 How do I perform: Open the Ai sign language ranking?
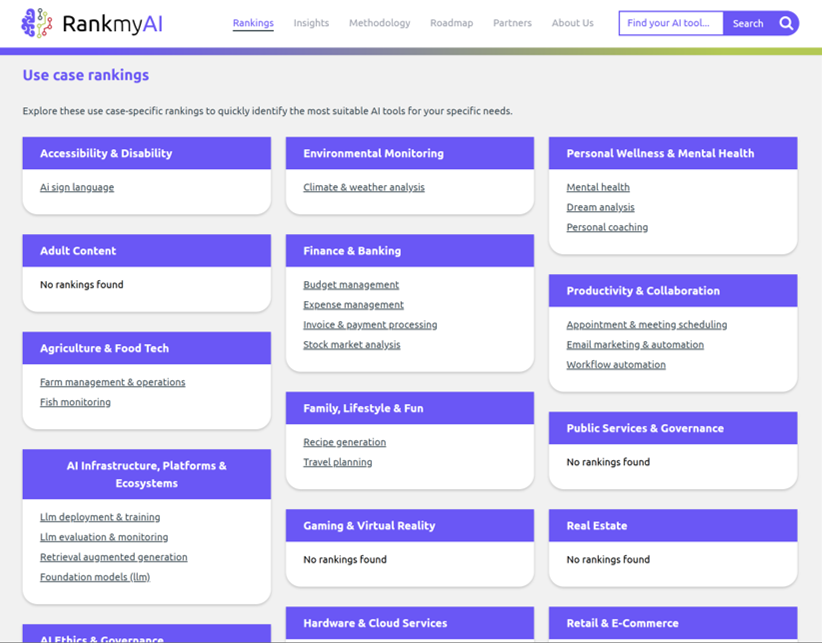77,187
